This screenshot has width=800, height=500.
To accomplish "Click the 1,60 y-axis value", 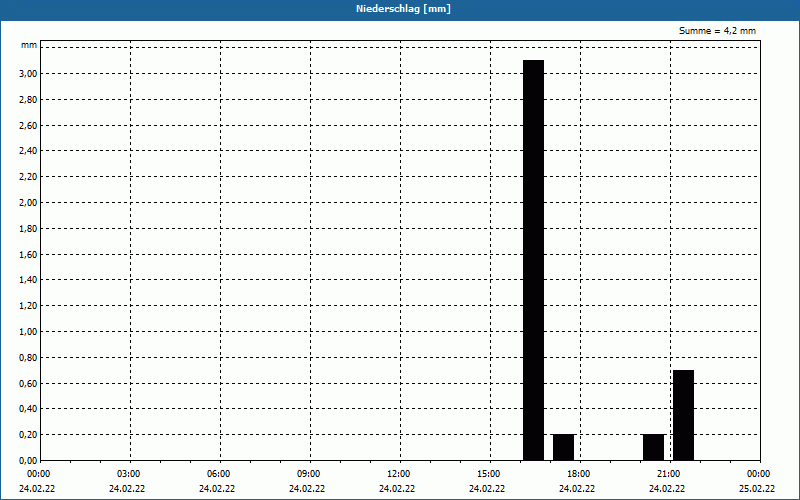I will click(28, 254).
